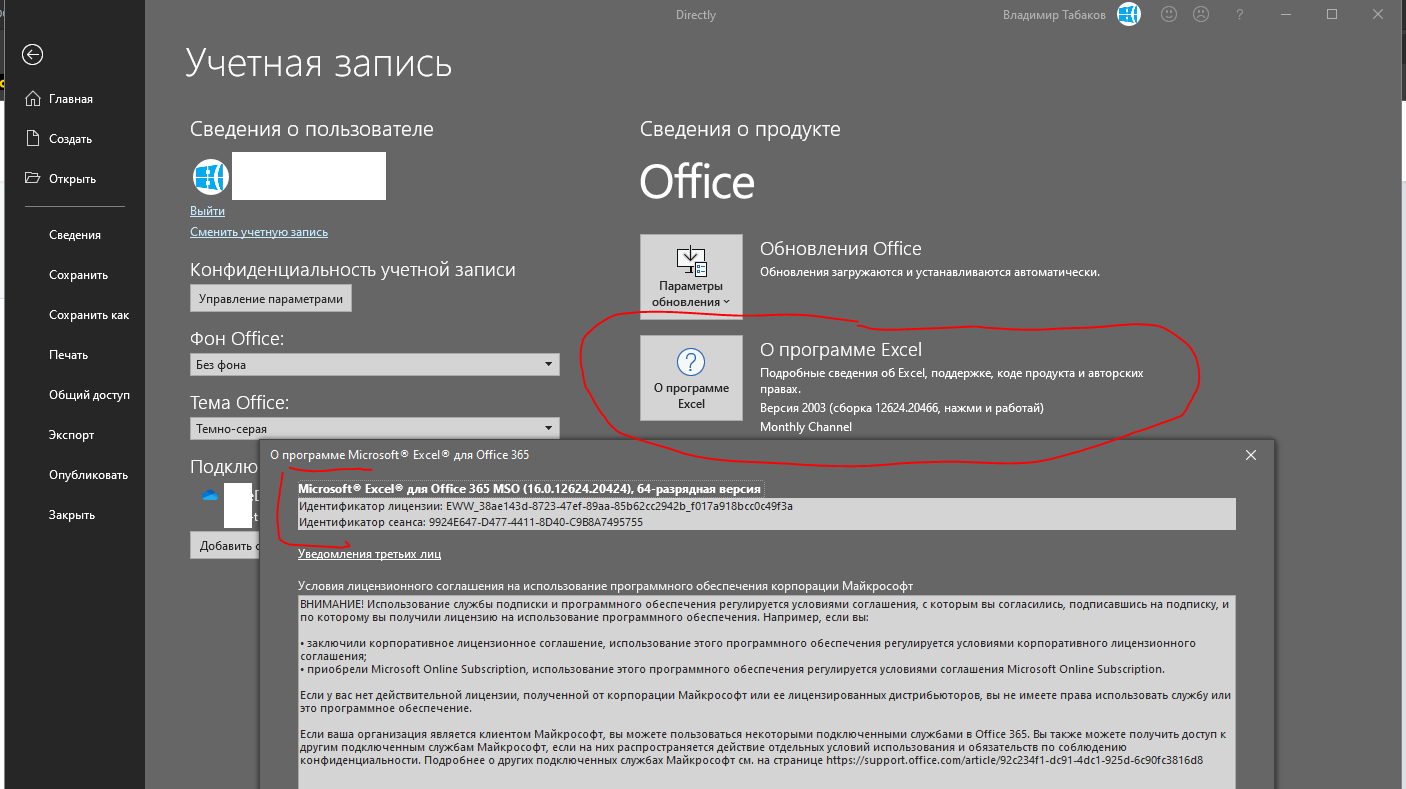
Task: Click the user profile picture under Сведения о пользователе
Action: pyautogui.click(x=209, y=177)
